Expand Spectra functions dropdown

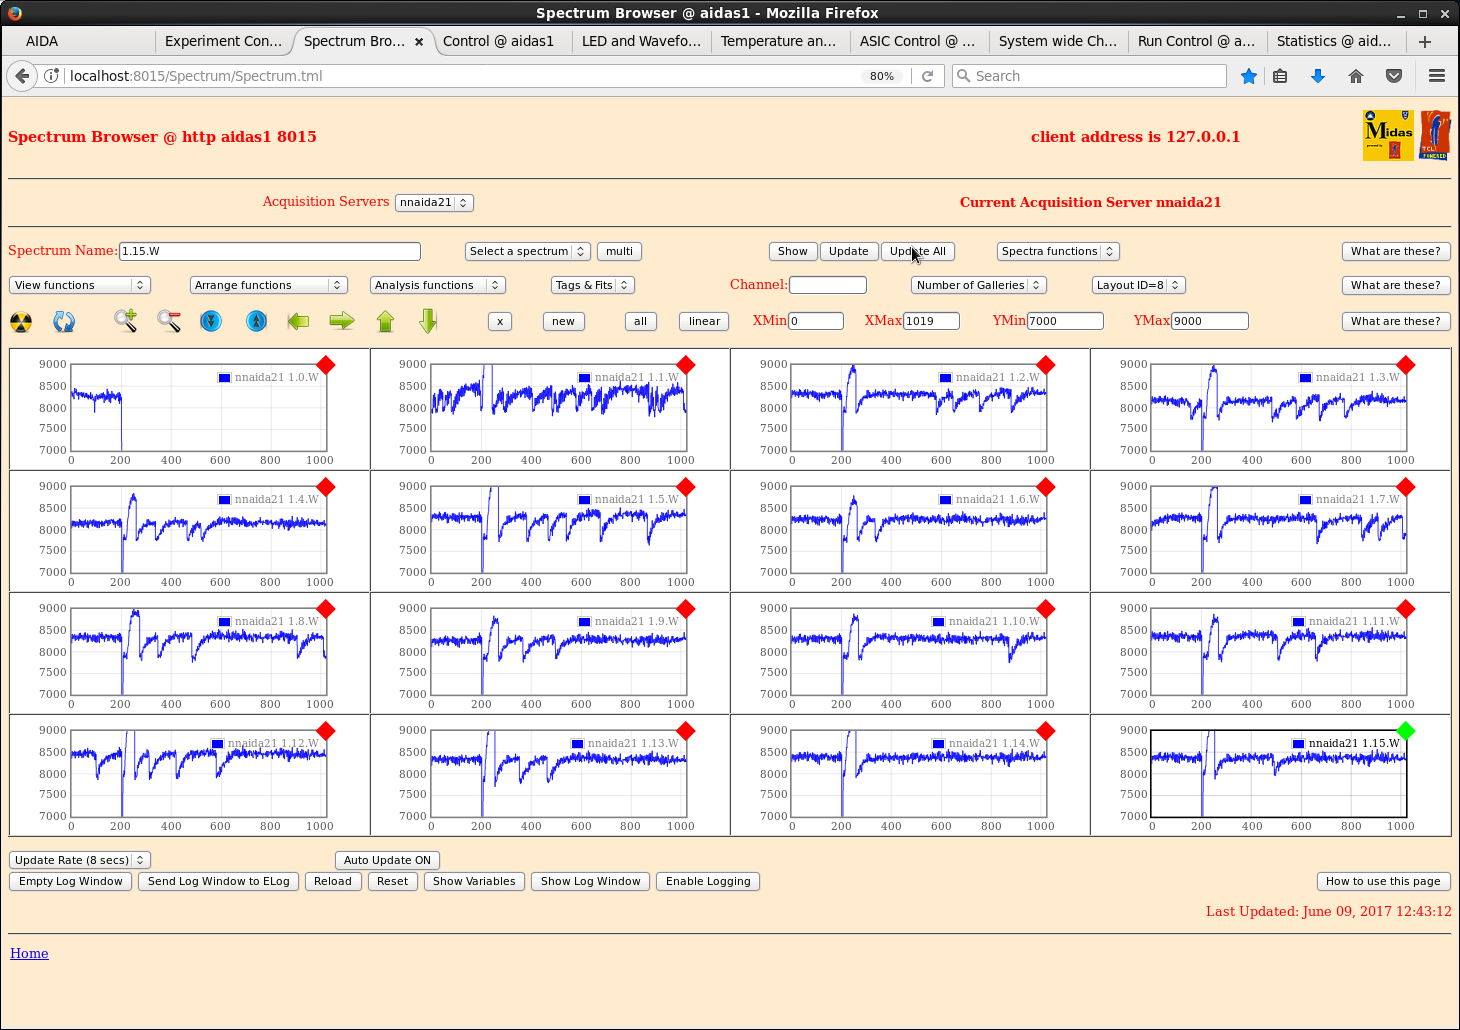[1058, 252]
